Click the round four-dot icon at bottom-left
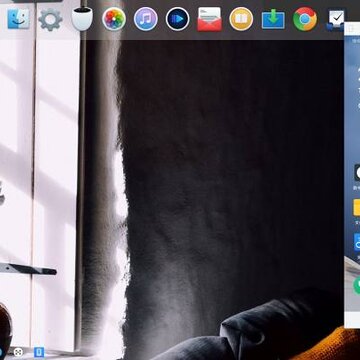Image resolution: width=360 pixels, height=360 pixels. (18, 352)
